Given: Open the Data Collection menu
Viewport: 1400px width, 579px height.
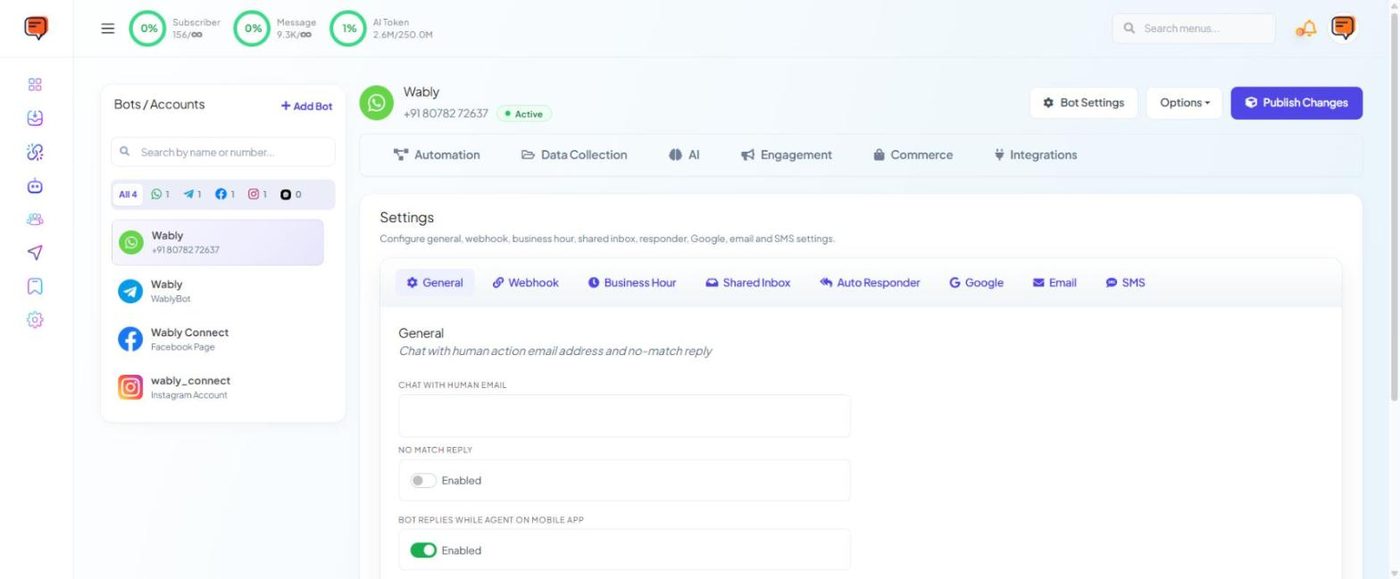Looking at the screenshot, I should 574,155.
